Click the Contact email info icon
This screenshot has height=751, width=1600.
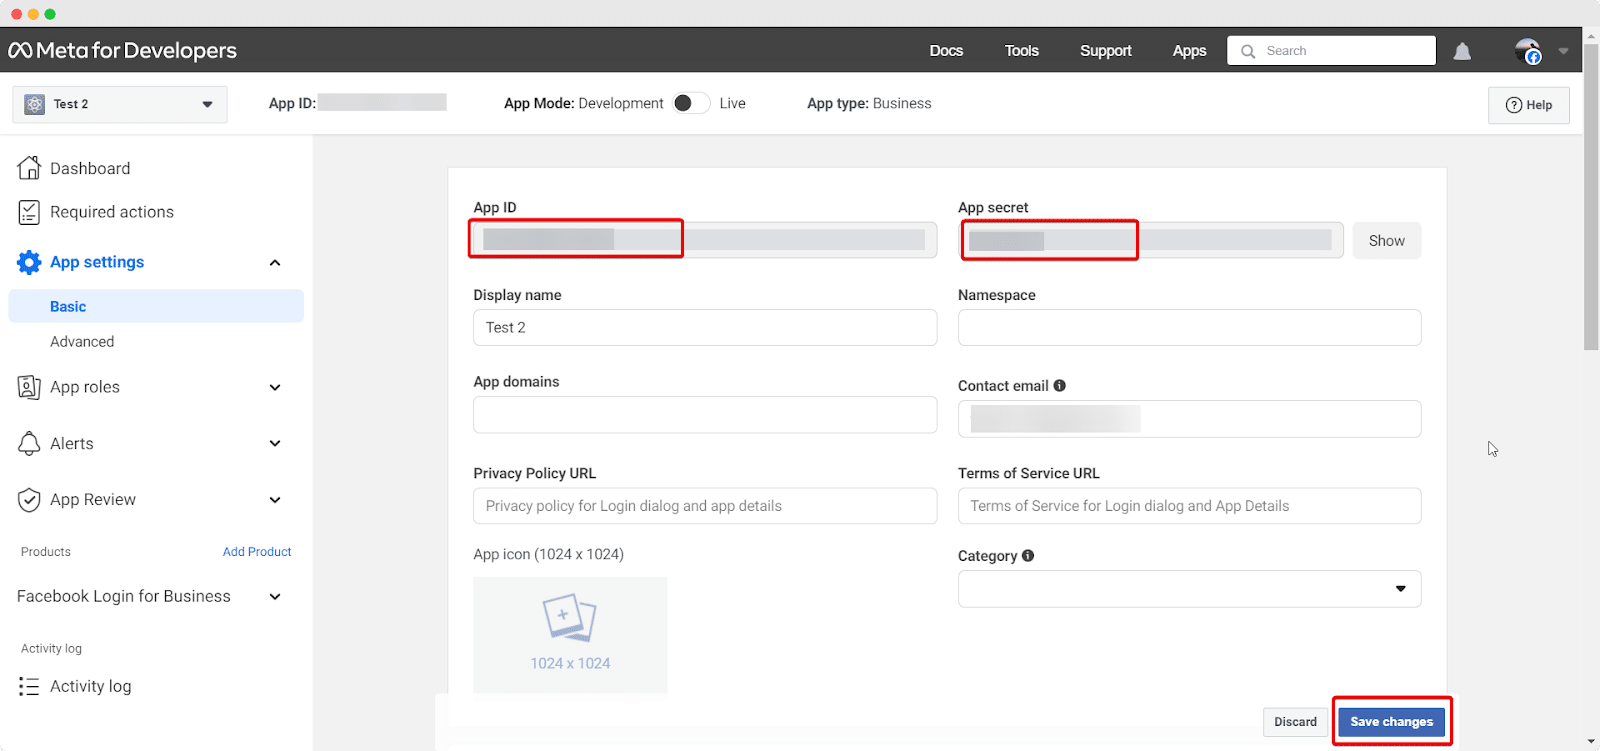(1060, 385)
